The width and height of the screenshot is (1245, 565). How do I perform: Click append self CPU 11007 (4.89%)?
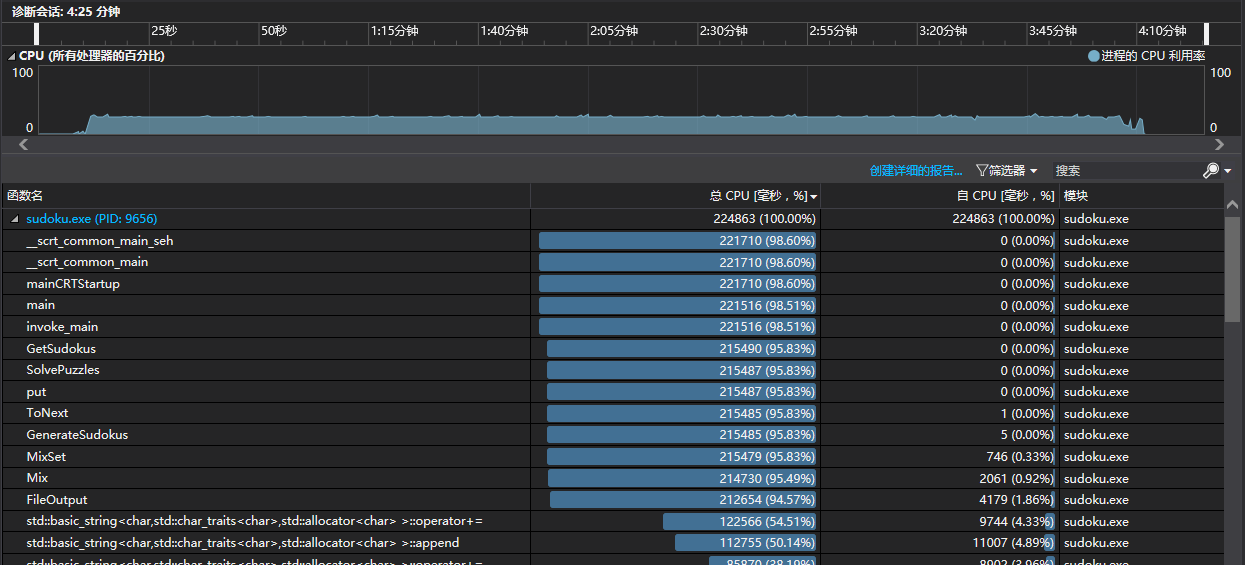1013,543
